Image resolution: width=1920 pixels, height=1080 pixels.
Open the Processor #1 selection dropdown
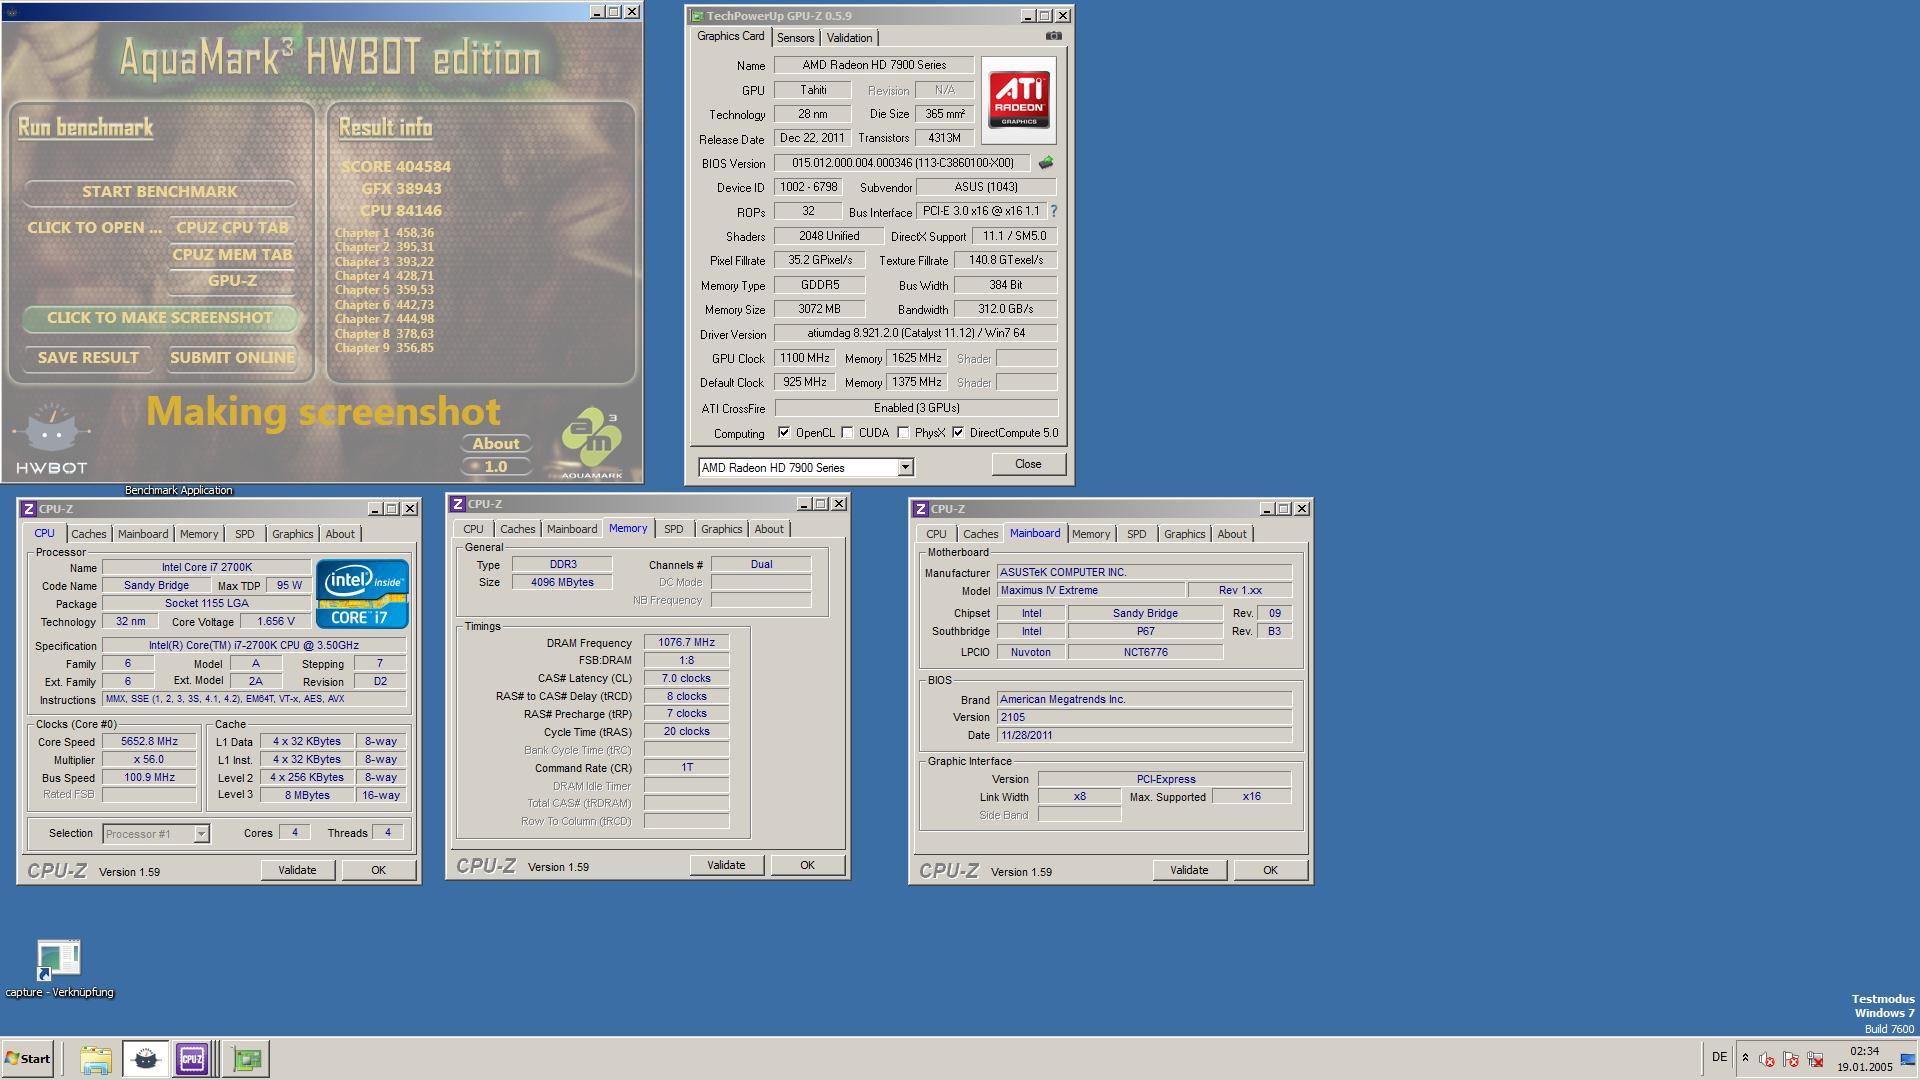pyautogui.click(x=200, y=834)
